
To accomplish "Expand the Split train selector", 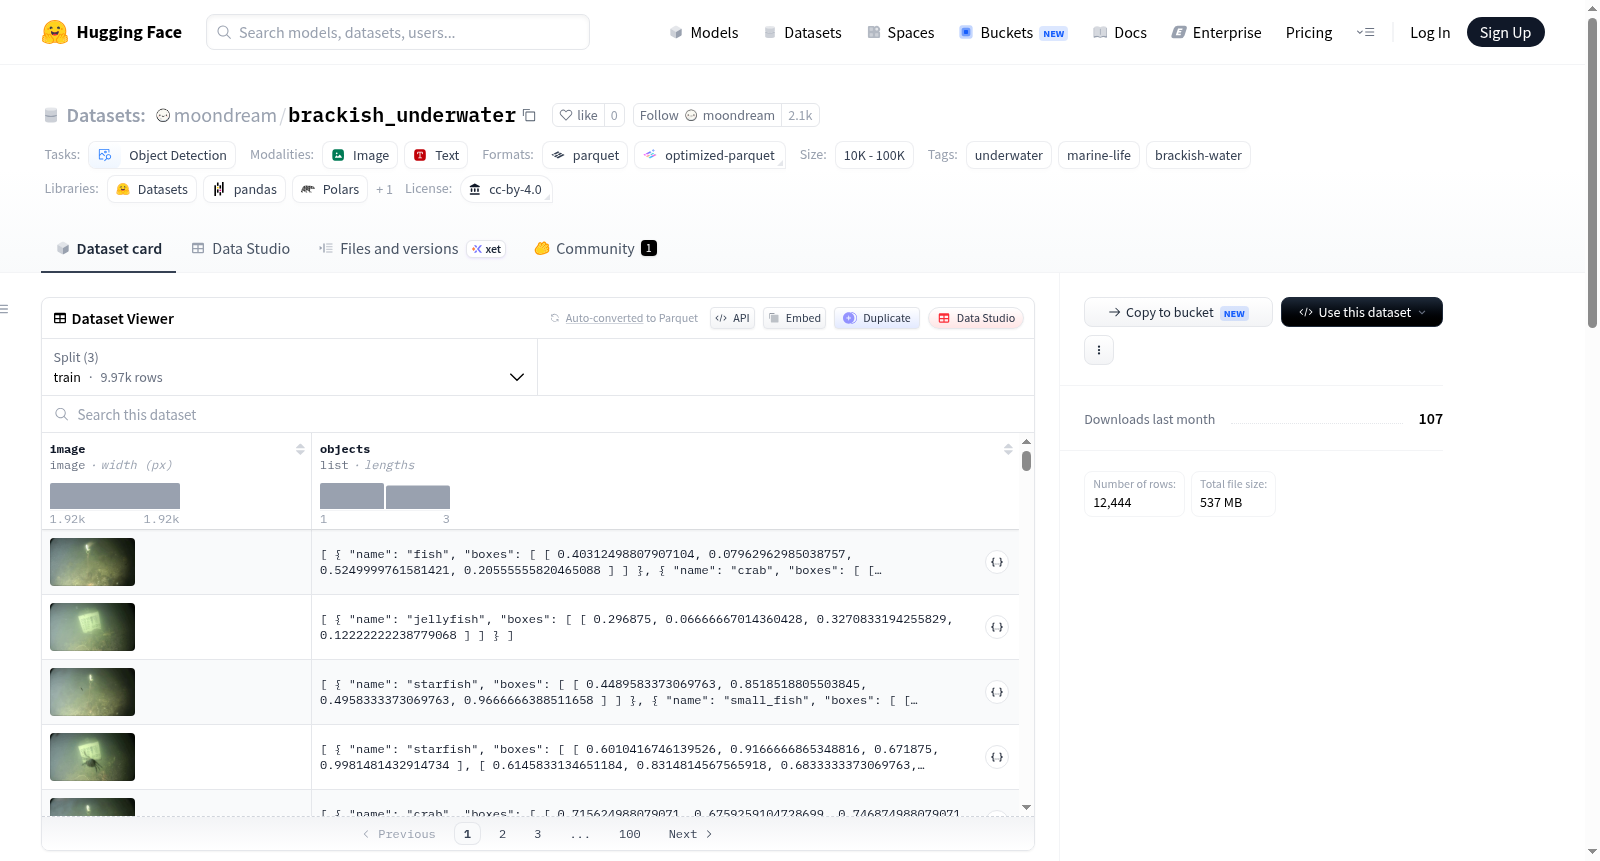I will click(x=289, y=367).
